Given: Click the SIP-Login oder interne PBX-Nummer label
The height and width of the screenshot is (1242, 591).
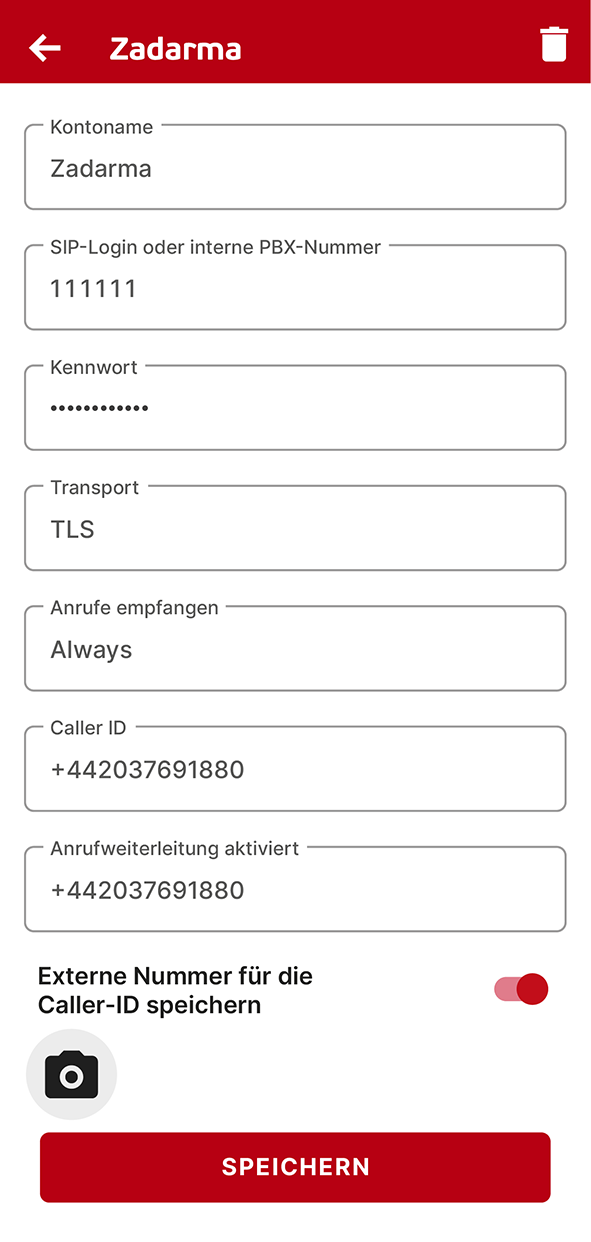Looking at the screenshot, I should pyautogui.click(x=215, y=247).
